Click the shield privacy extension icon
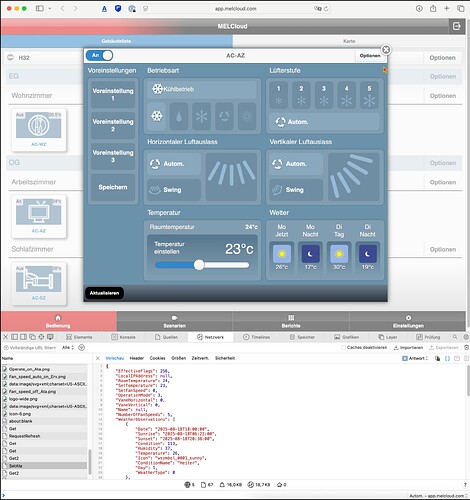Image resolution: width=470 pixels, height=500 pixels. point(118,8)
